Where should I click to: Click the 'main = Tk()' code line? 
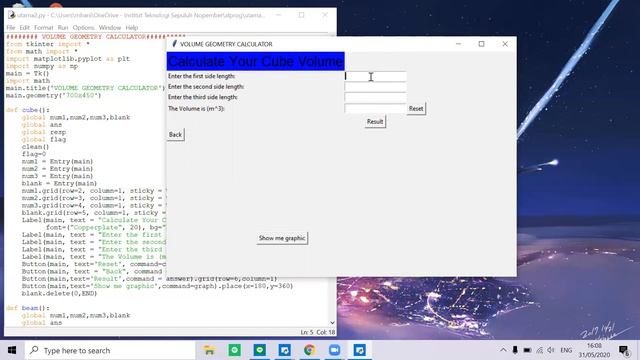click(x=27, y=73)
